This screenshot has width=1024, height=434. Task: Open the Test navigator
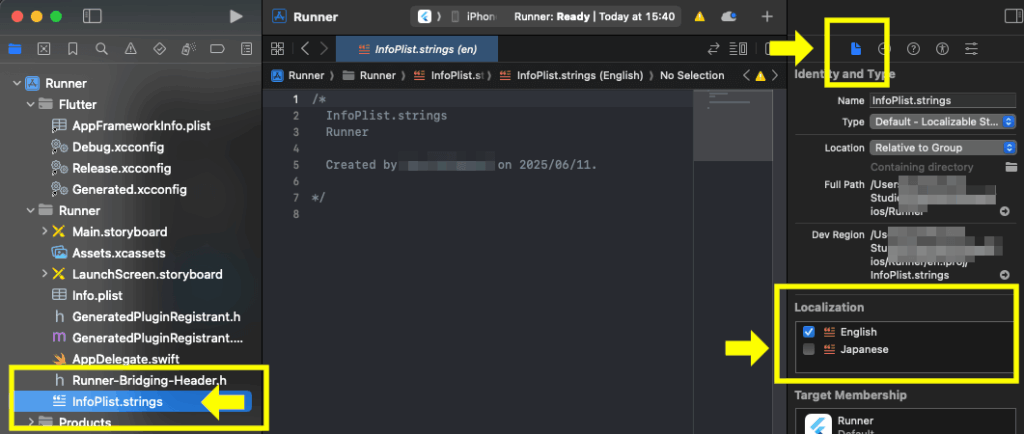click(159, 49)
